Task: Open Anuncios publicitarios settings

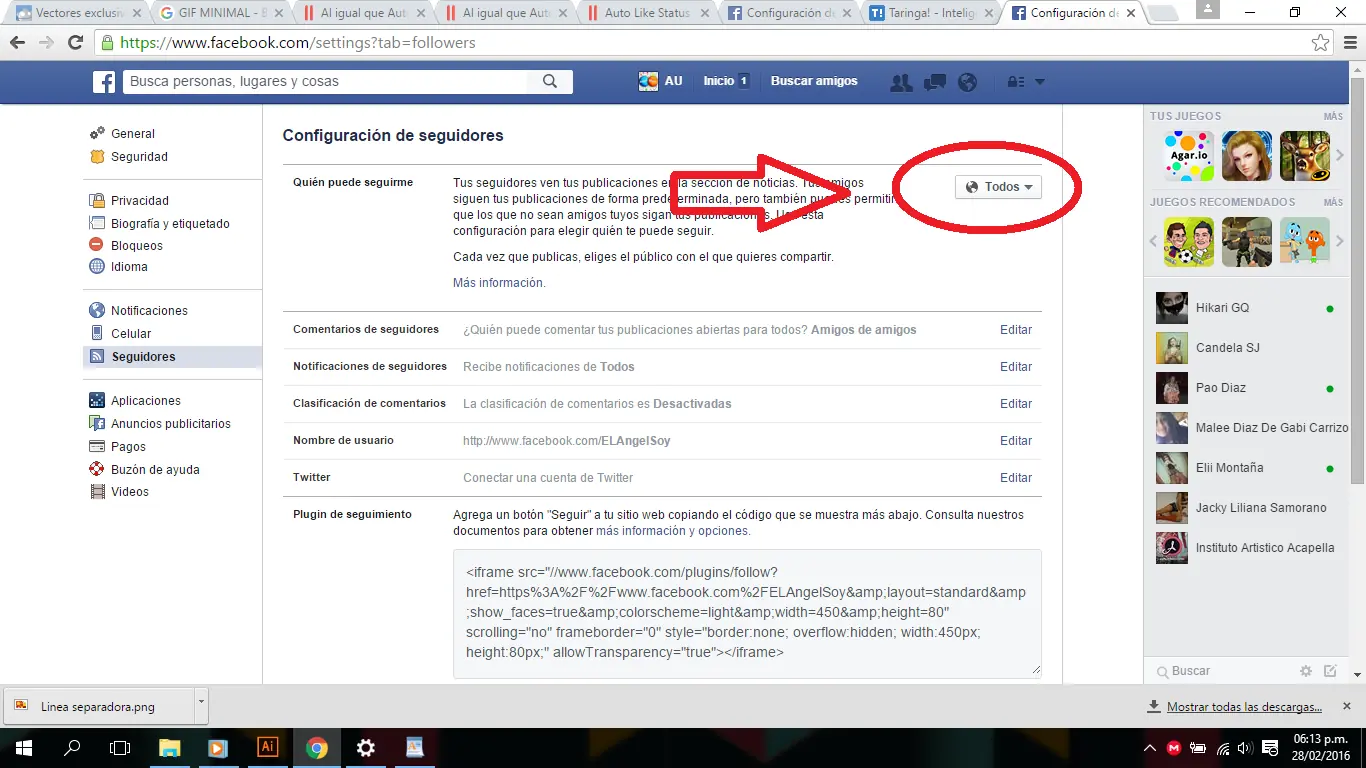Action: point(171,424)
